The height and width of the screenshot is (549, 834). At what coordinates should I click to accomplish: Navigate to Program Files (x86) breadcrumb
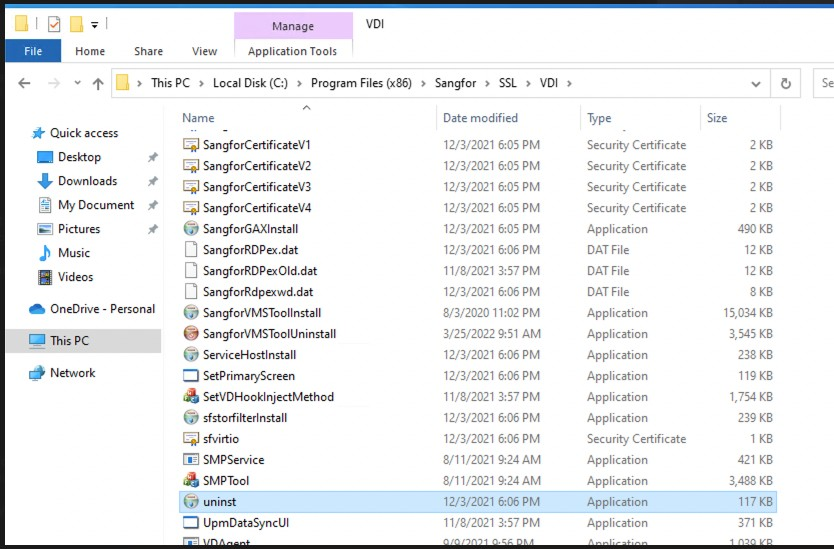click(x=361, y=84)
